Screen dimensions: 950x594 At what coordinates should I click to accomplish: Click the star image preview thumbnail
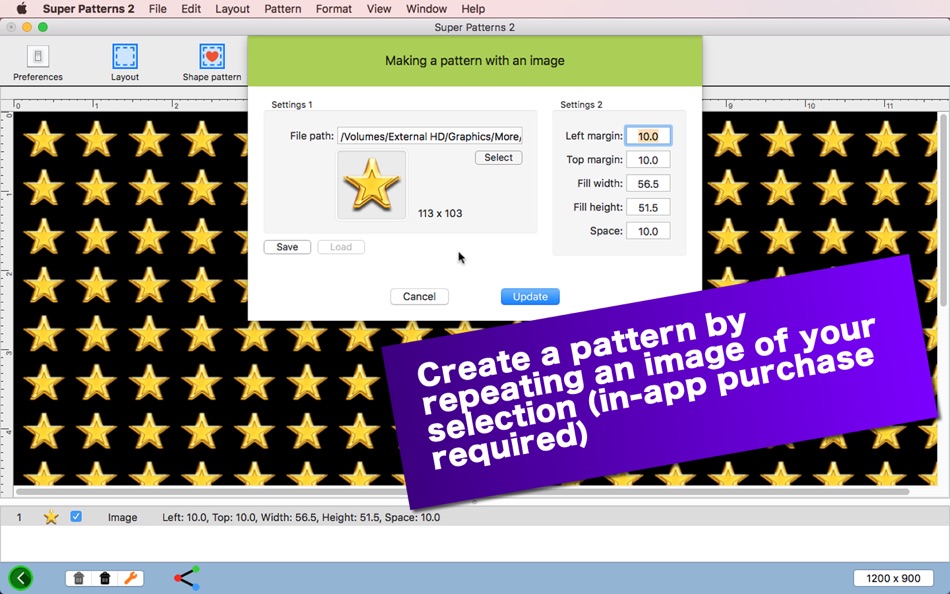pos(371,185)
